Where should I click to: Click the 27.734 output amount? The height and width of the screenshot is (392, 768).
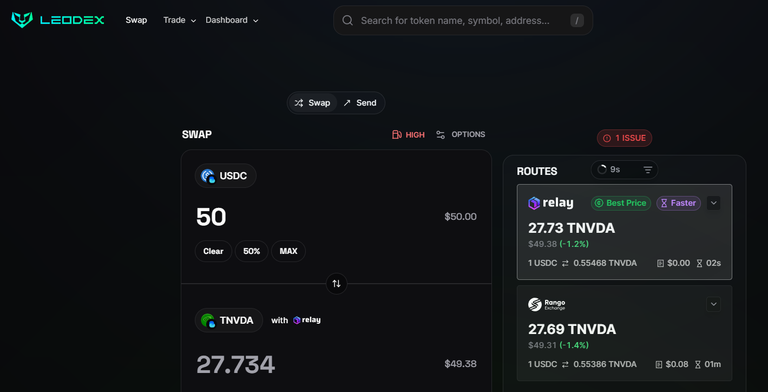tap(236, 364)
